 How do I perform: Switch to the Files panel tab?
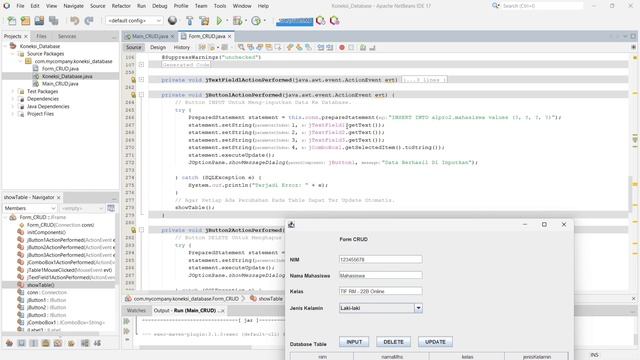41,36
